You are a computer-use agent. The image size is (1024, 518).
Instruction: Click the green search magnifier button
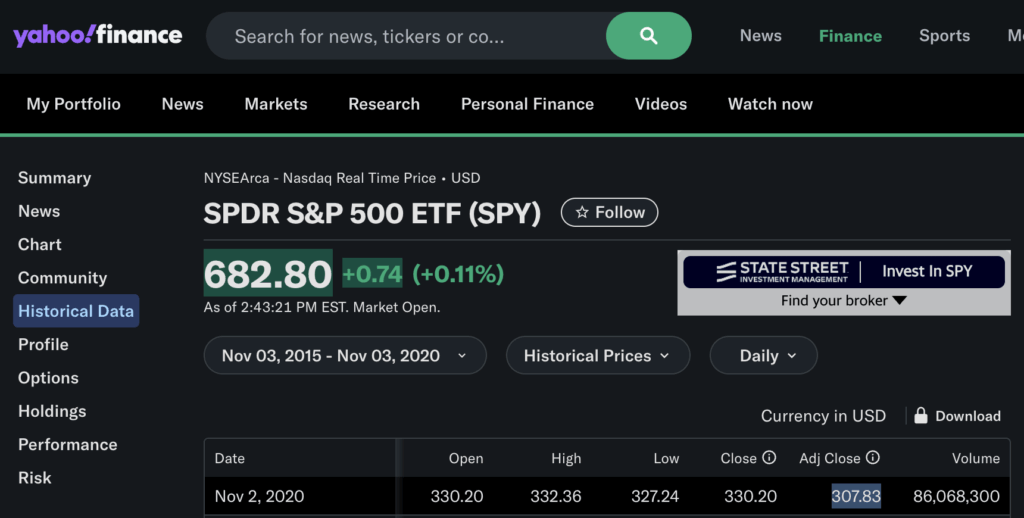[648, 36]
